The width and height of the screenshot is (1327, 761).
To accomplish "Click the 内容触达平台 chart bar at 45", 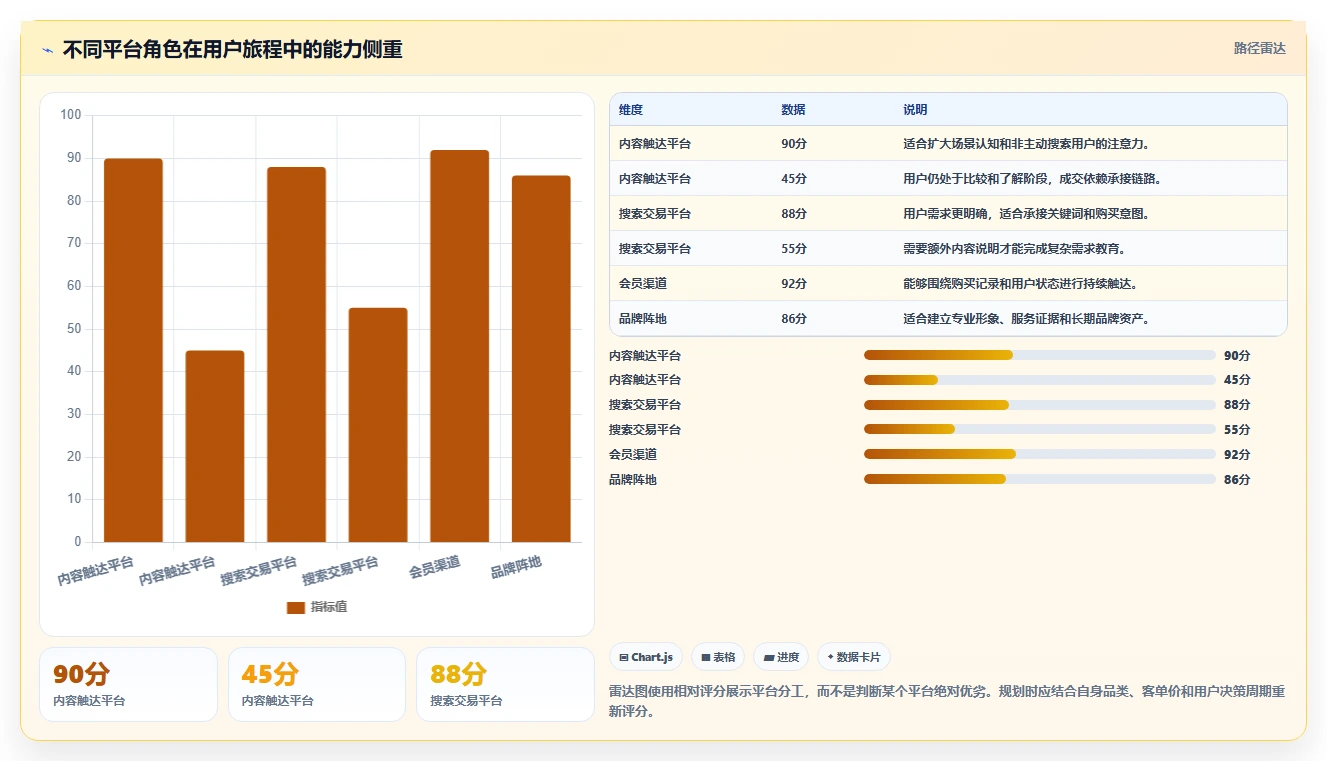I will pyautogui.click(x=215, y=446).
